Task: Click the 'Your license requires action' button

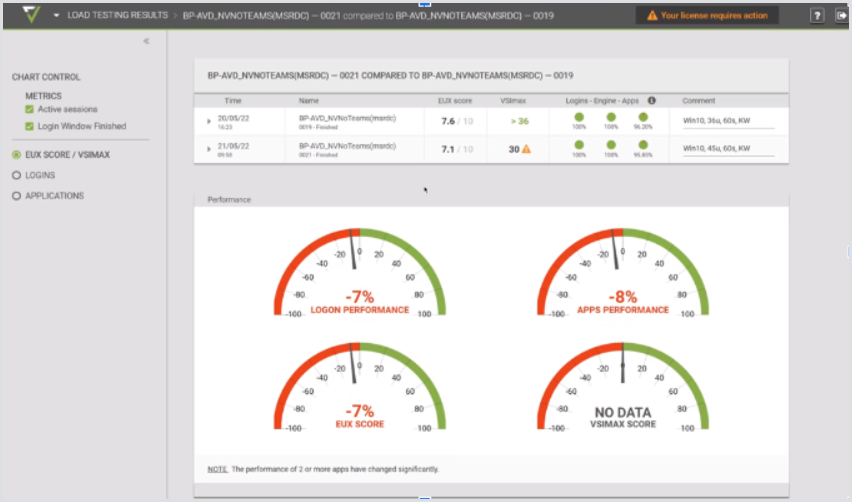Action: click(x=706, y=16)
